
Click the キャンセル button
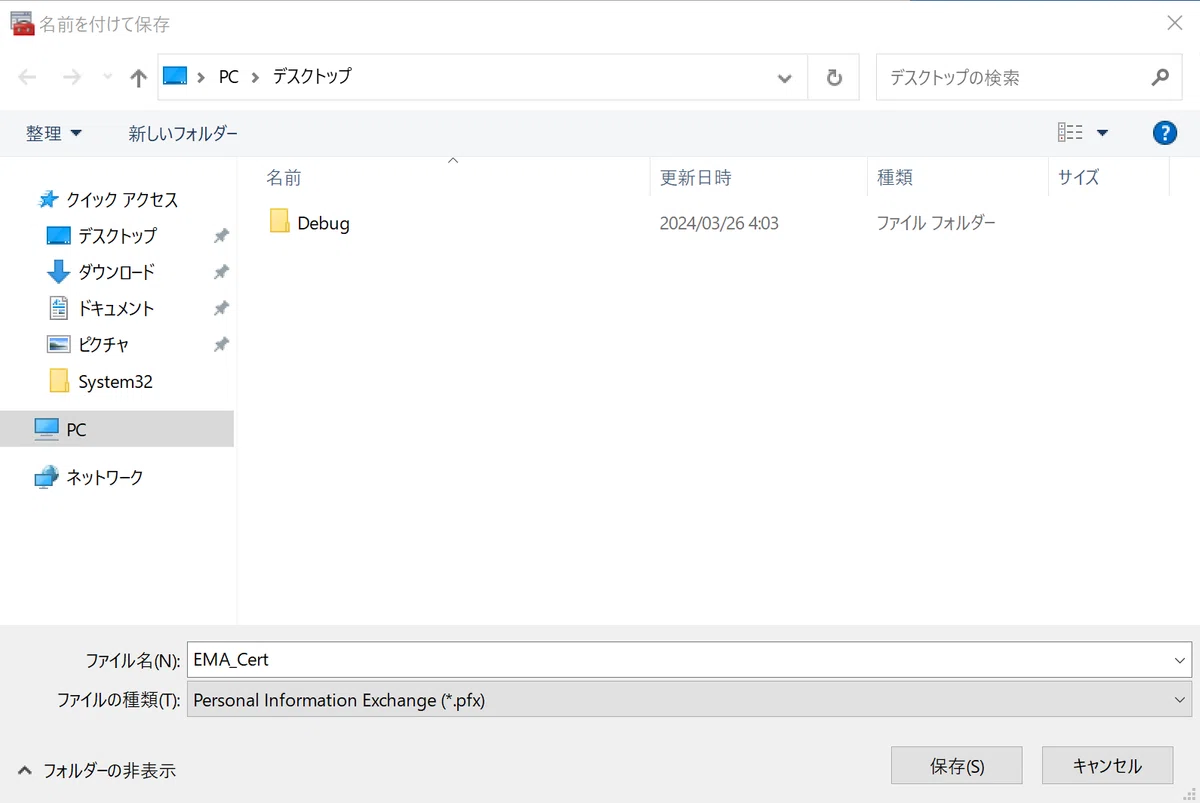[1107, 766]
